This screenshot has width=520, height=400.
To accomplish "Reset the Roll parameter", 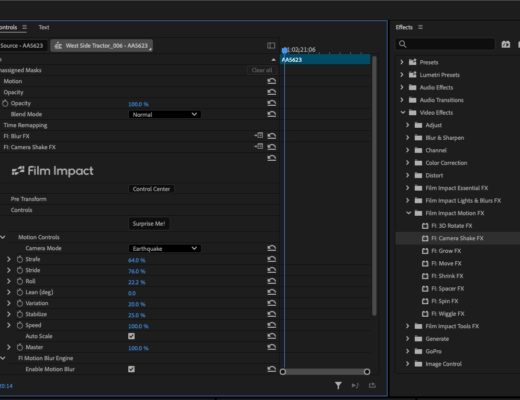I will tap(272, 281).
